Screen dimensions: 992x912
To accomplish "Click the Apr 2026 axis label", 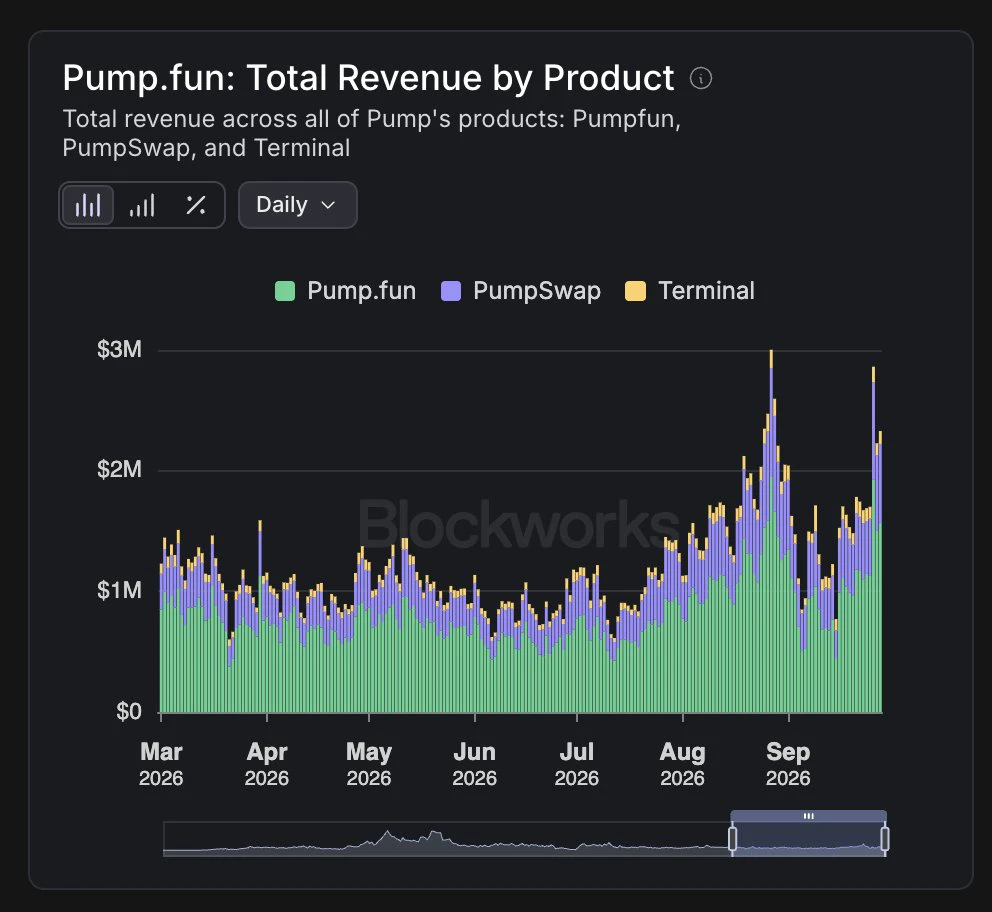I will (267, 764).
